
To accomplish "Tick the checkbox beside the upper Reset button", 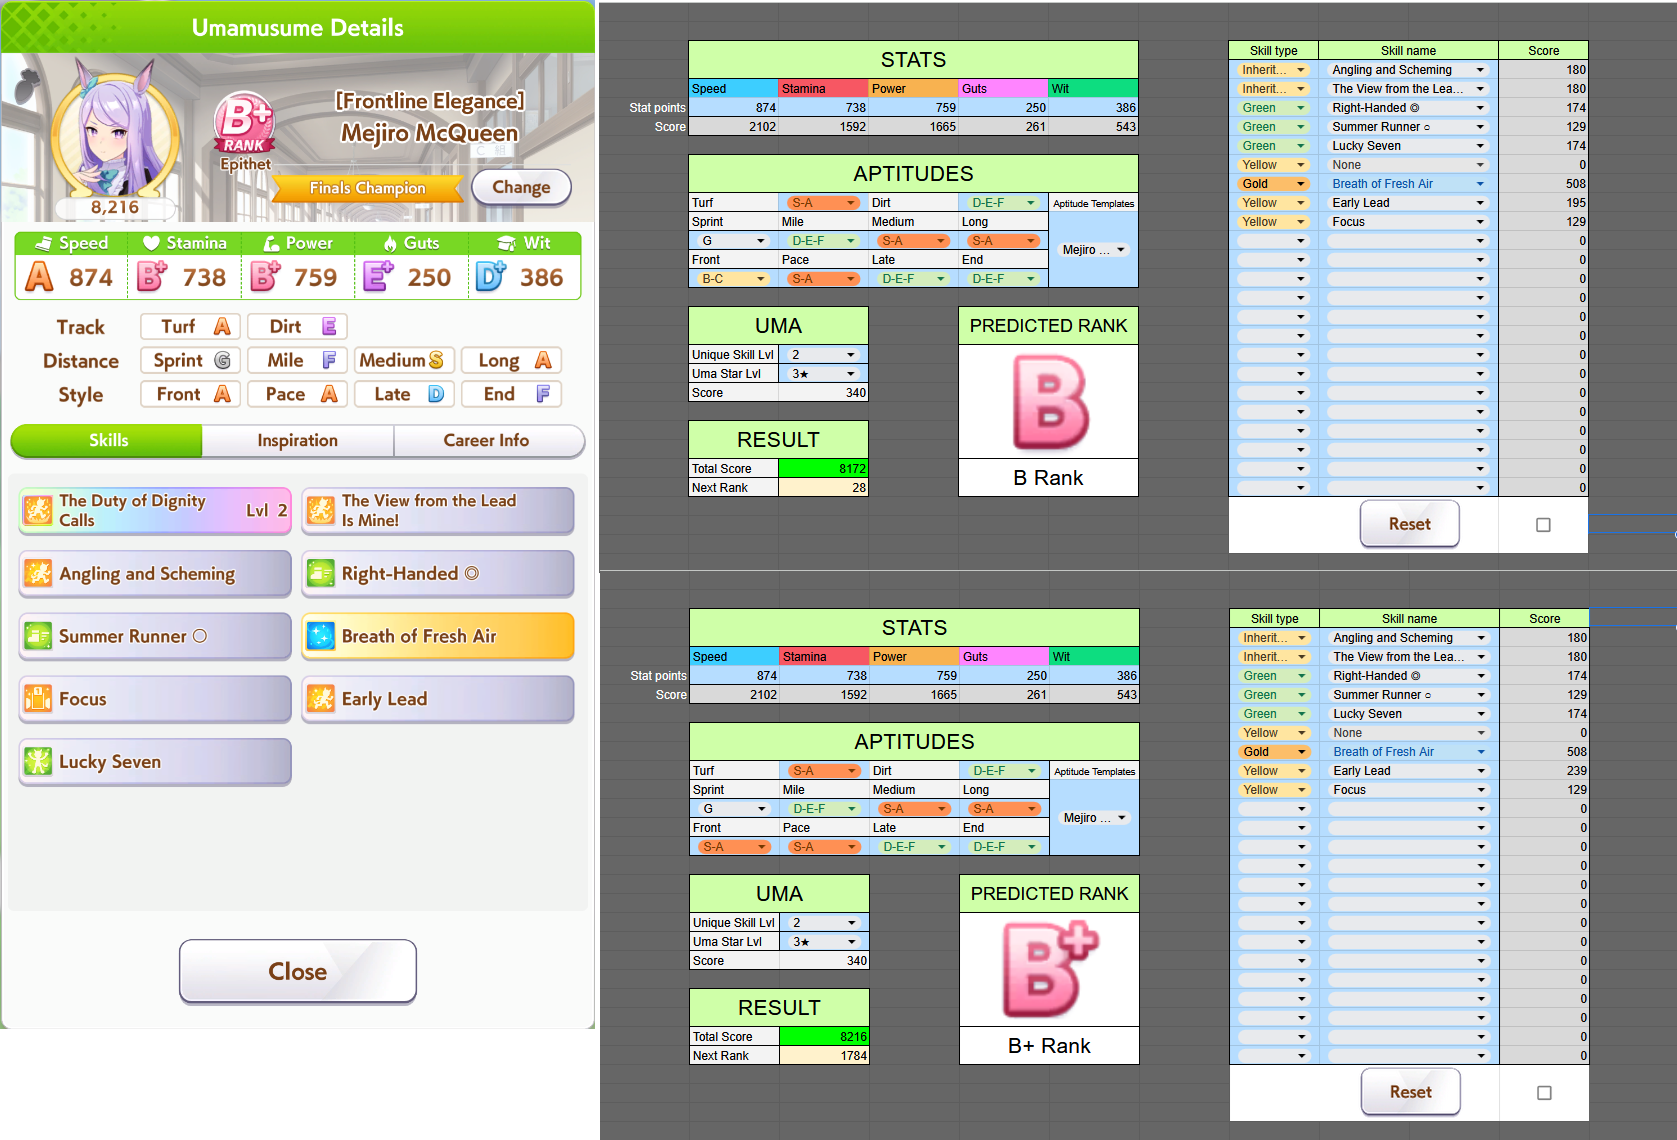I will 1543,525.
